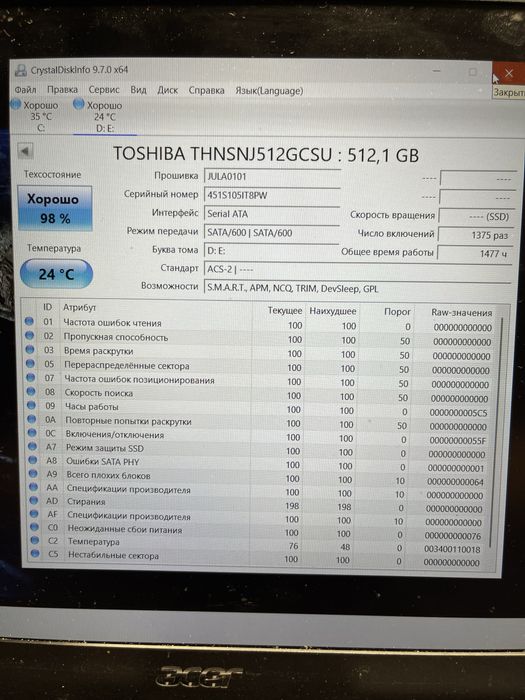Click status dot for attribute 01 Частота ошибок чтения

point(29,321)
